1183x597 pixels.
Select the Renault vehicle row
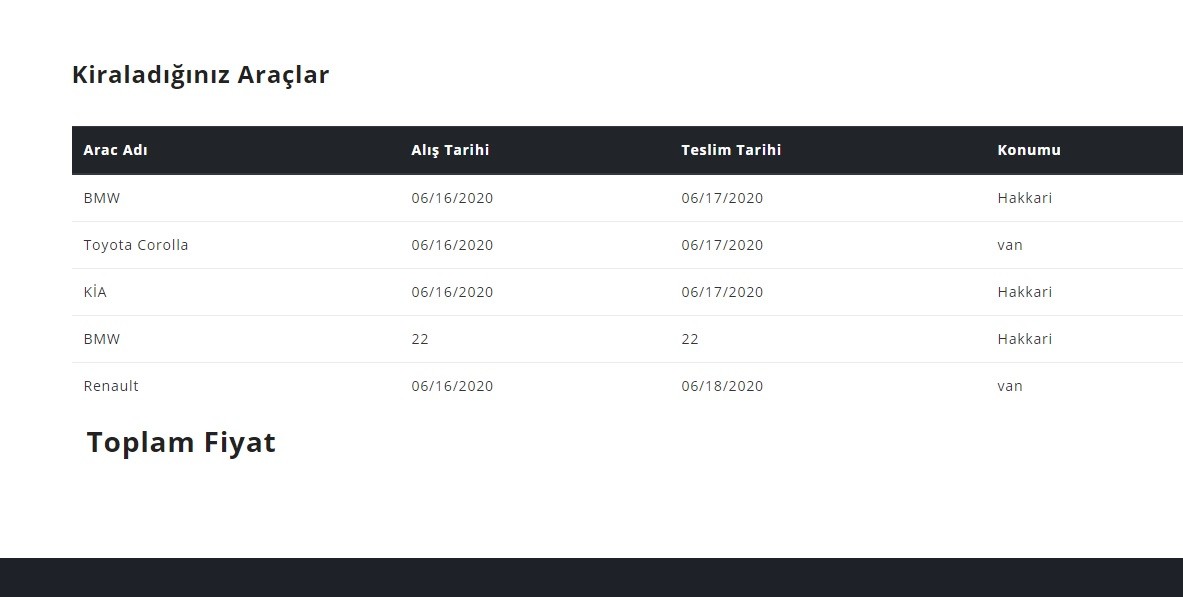(627, 386)
